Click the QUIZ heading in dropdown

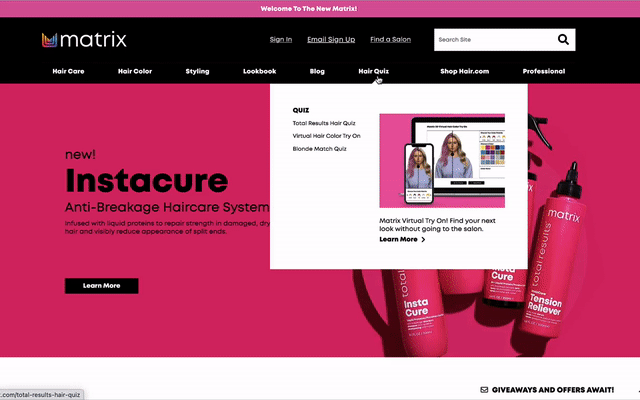(301, 110)
